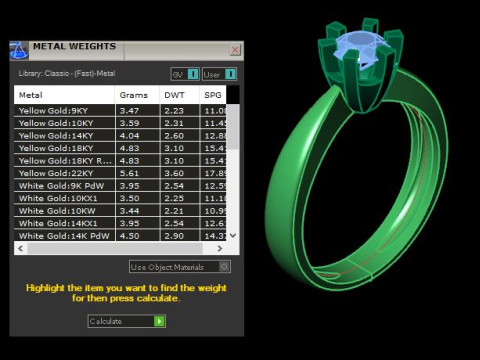Select the White Gold:14KX1 row

click(x=120, y=223)
